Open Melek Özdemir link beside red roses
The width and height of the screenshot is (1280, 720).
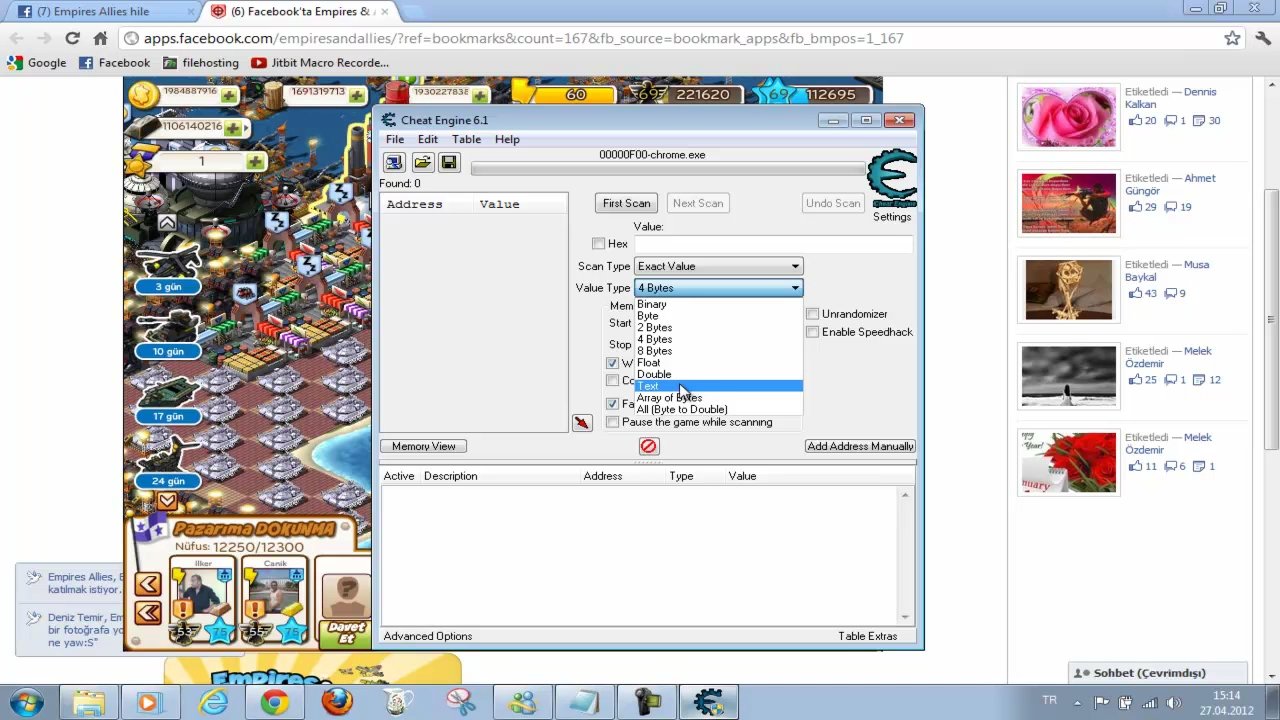(1168, 443)
